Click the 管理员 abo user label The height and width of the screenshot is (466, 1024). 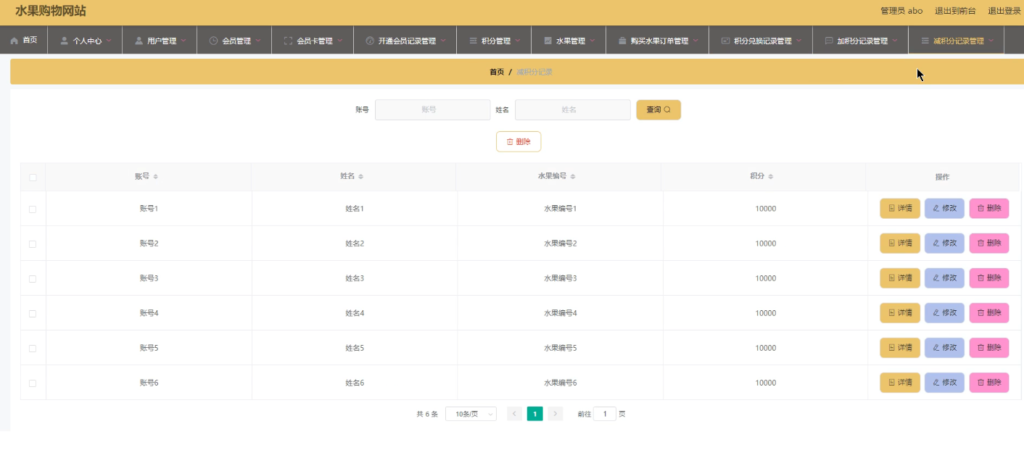point(901,11)
